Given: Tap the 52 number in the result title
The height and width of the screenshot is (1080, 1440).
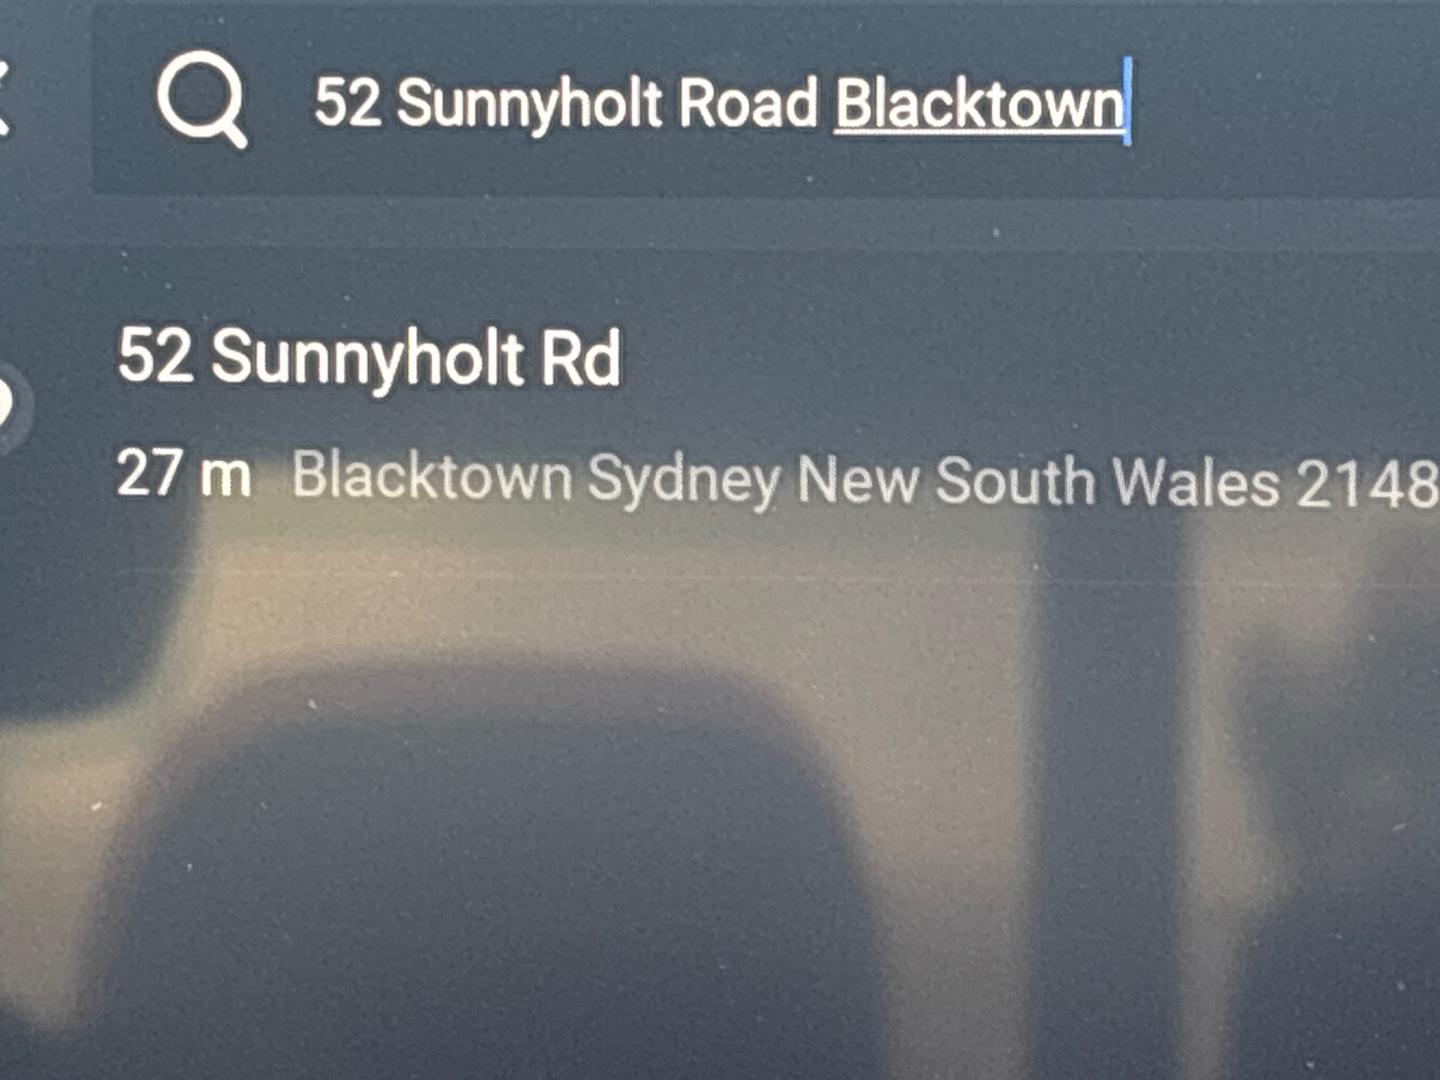Looking at the screenshot, I should click(155, 354).
